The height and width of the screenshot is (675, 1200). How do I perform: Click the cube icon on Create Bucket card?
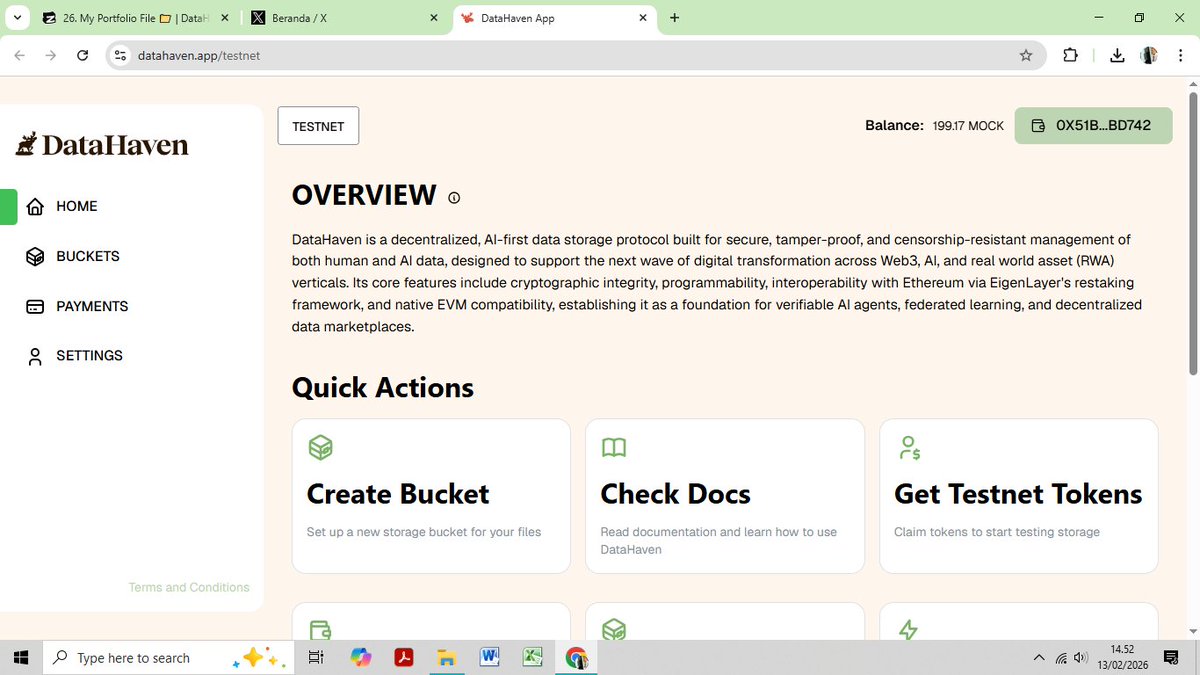(320, 448)
